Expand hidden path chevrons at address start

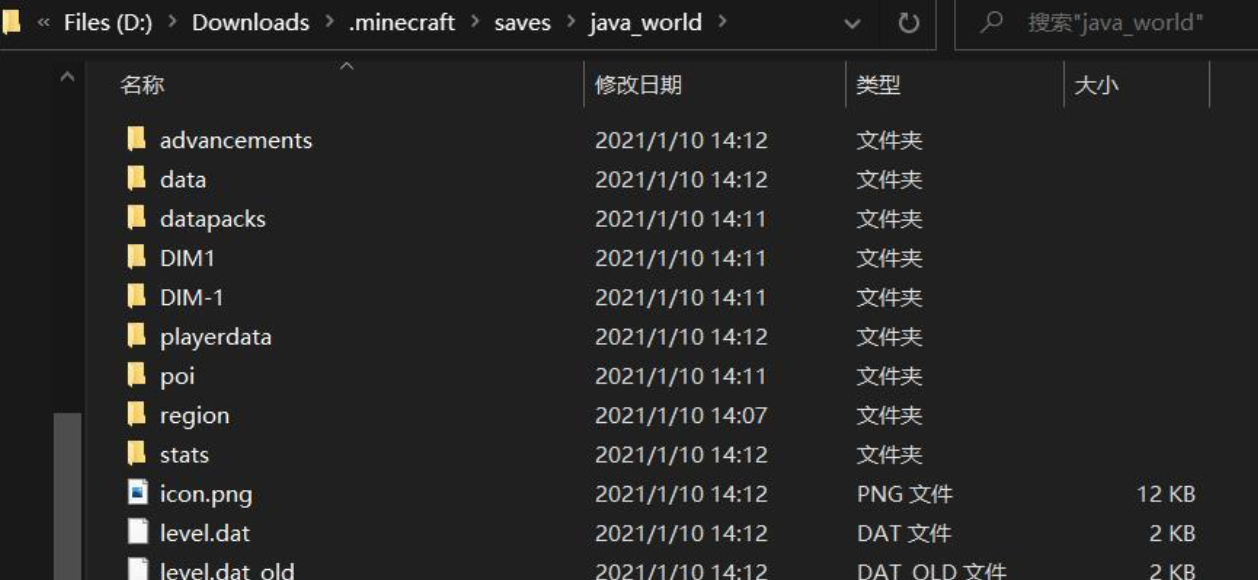[x=44, y=23]
